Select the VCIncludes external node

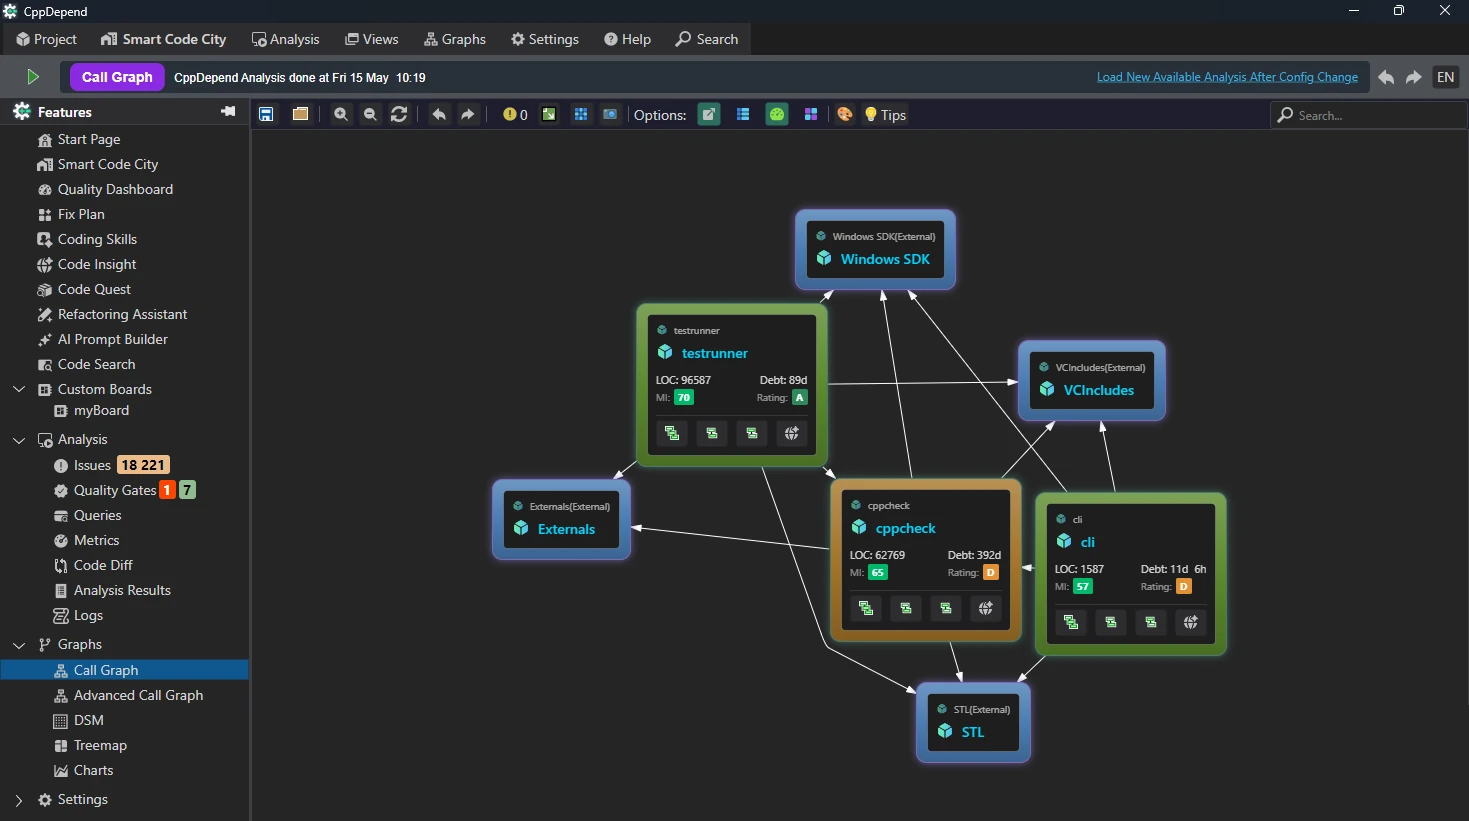point(1092,380)
